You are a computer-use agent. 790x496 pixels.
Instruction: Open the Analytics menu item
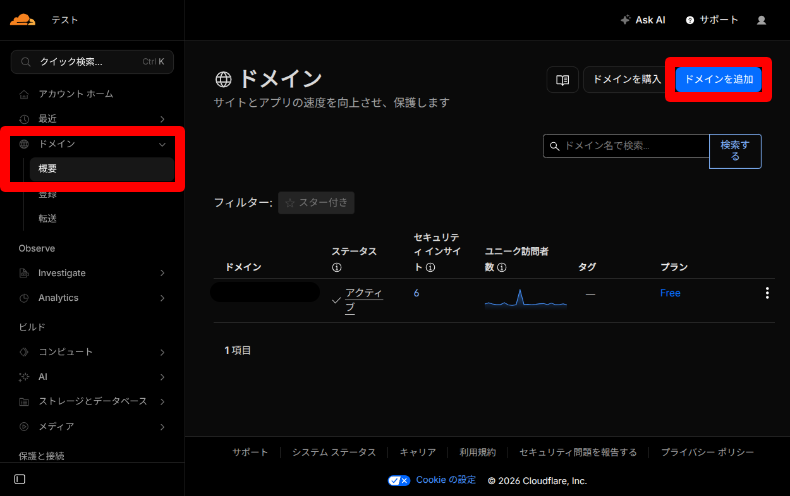tap(58, 298)
